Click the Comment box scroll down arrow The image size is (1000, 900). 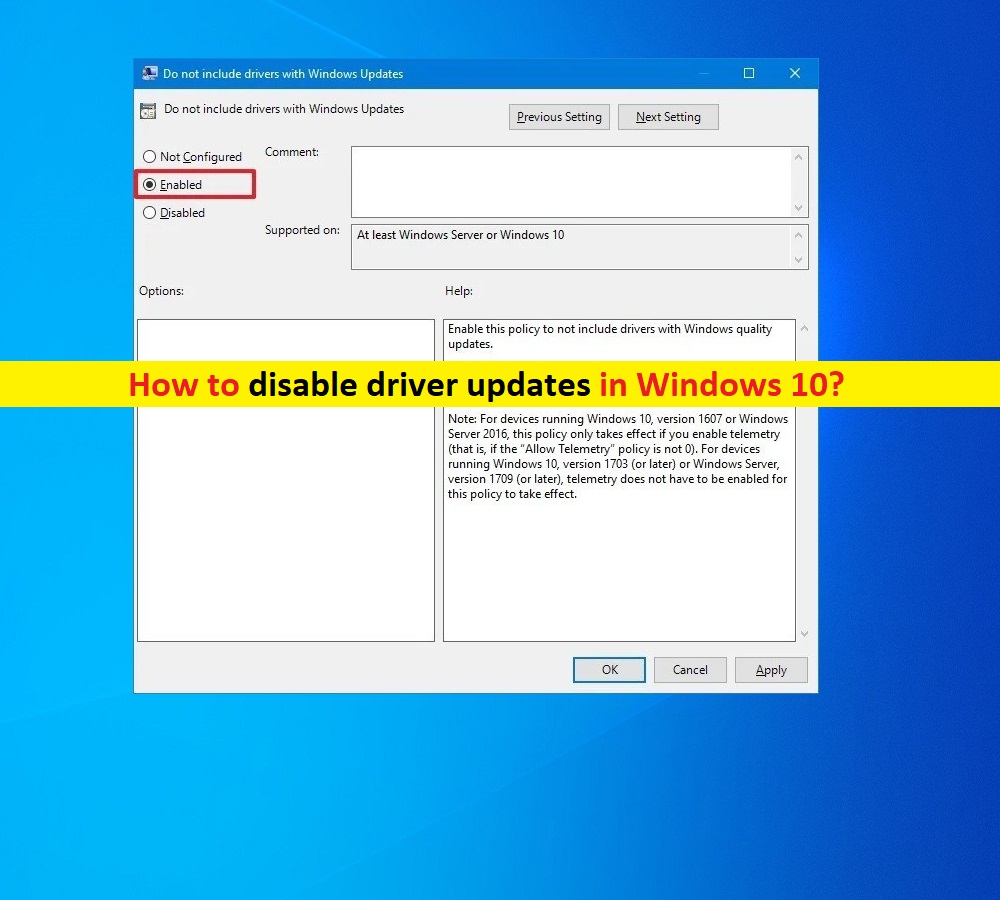(799, 207)
